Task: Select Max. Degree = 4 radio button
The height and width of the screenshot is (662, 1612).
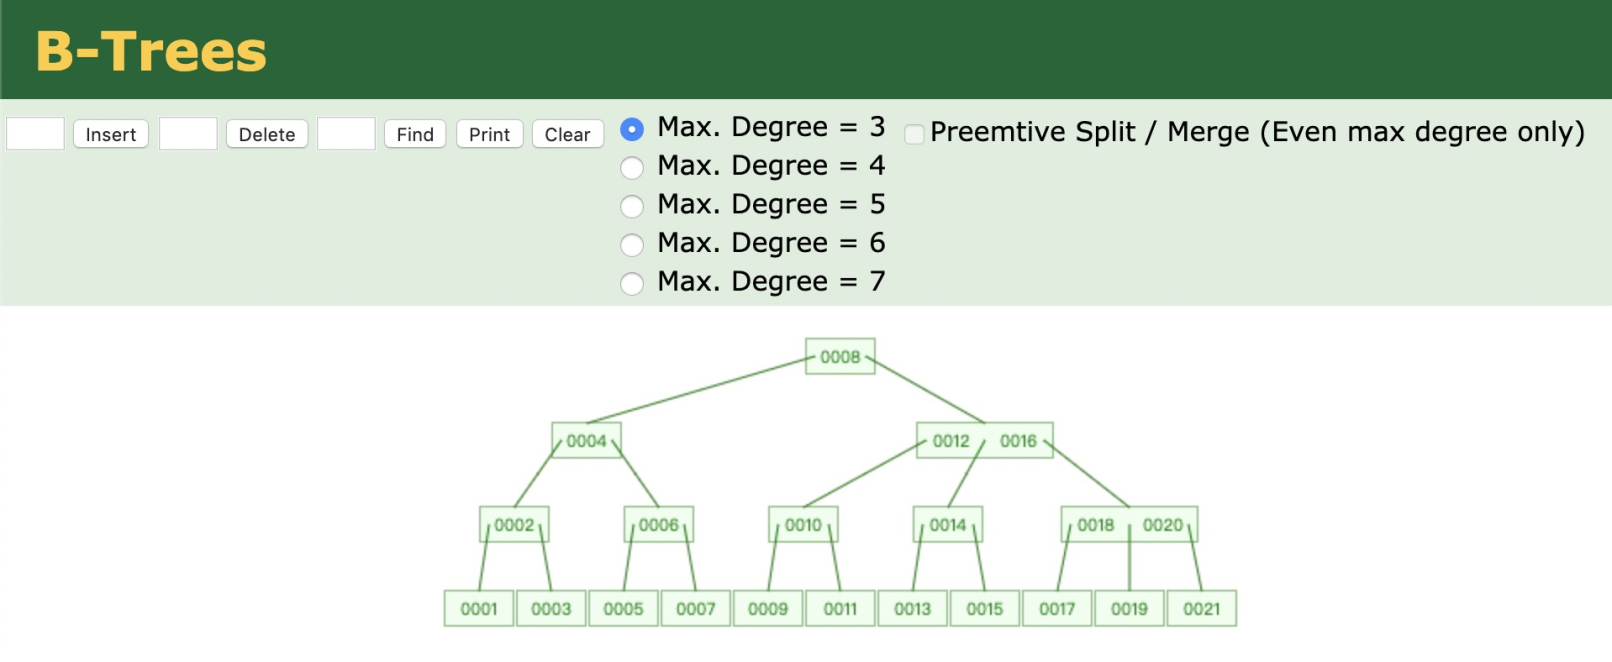Action: pos(632,168)
